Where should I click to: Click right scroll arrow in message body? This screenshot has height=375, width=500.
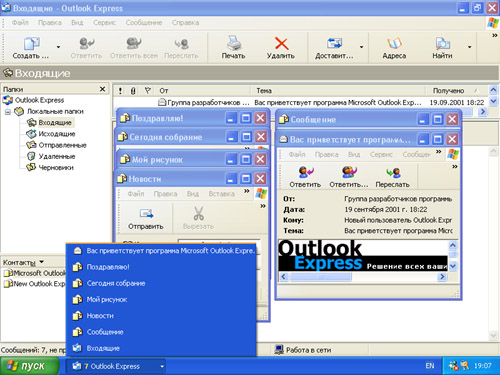[442, 277]
